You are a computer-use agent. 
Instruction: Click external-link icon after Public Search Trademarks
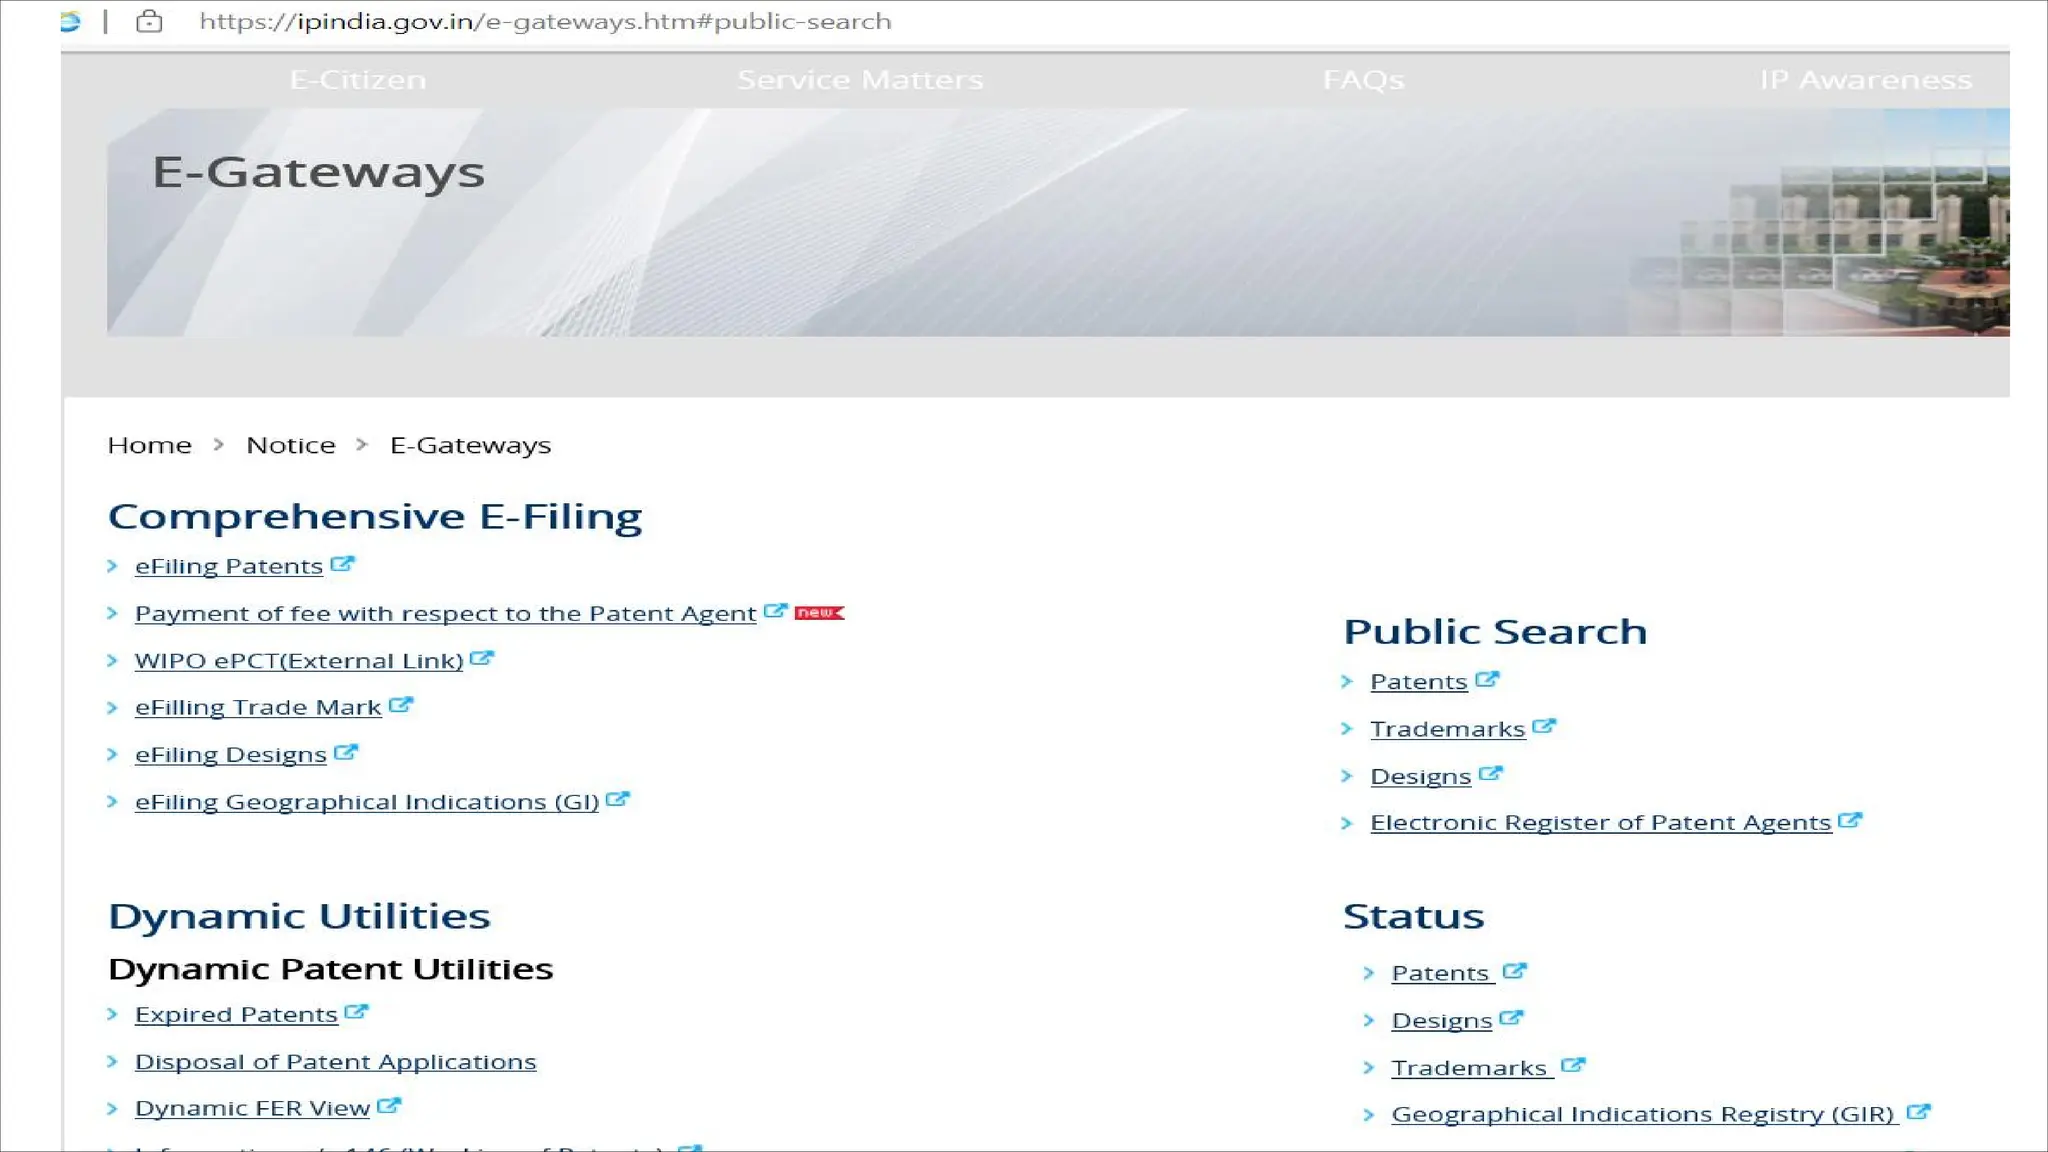[x=1544, y=727]
